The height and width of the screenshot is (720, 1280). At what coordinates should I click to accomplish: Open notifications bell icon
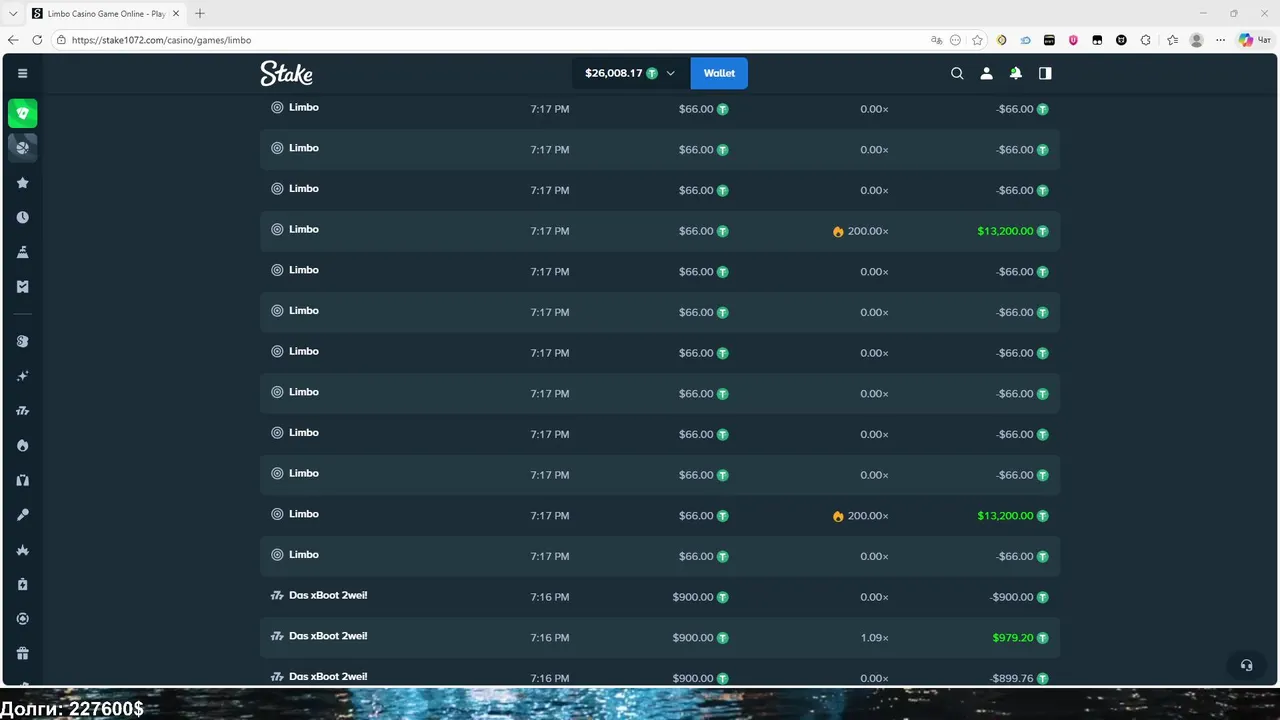coord(1016,73)
